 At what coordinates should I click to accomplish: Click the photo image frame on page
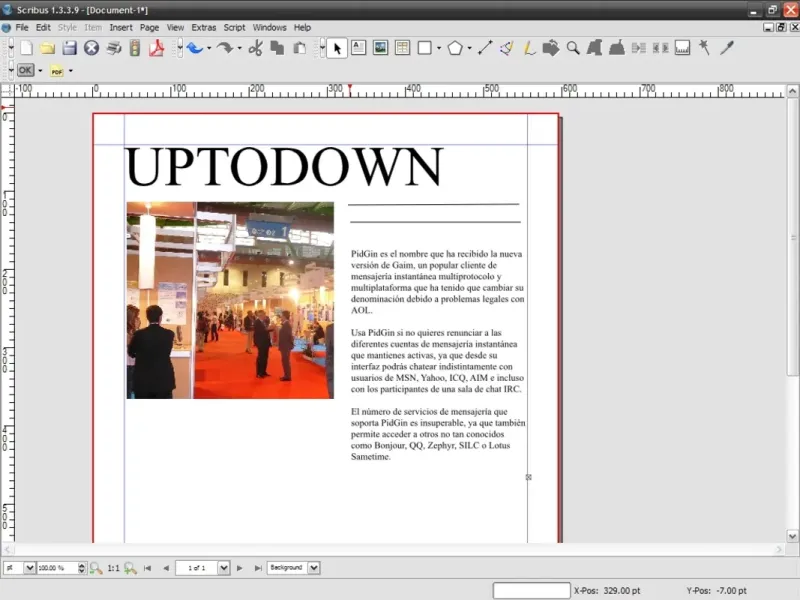click(x=230, y=300)
